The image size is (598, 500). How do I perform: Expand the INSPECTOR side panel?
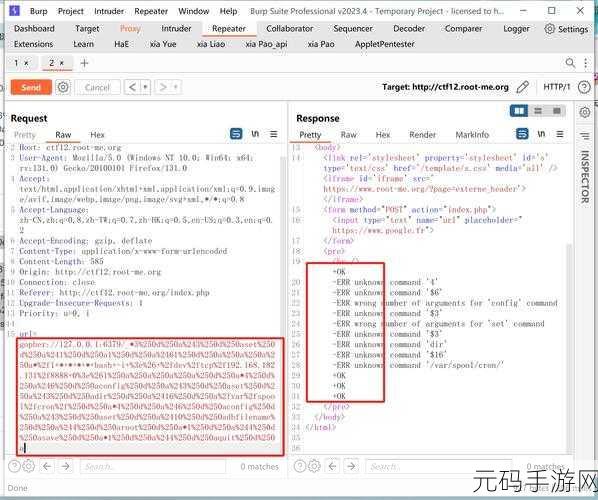(x=585, y=176)
